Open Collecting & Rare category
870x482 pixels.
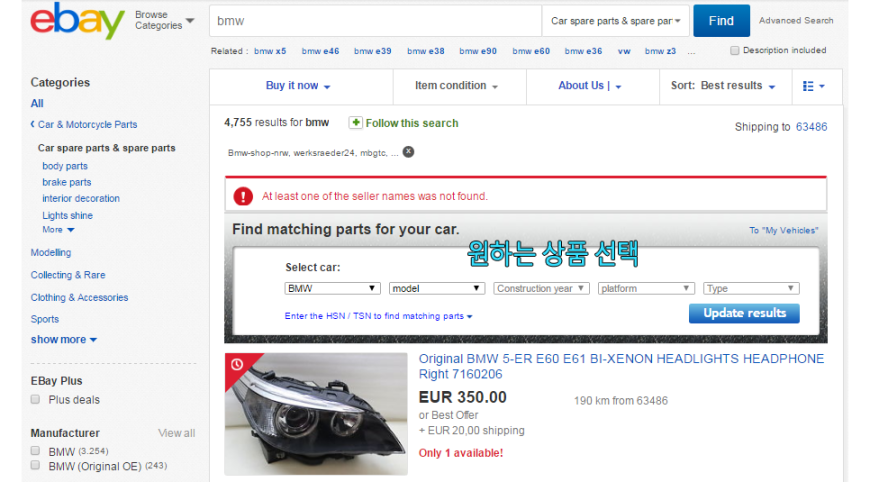pyautogui.click(x=68, y=275)
